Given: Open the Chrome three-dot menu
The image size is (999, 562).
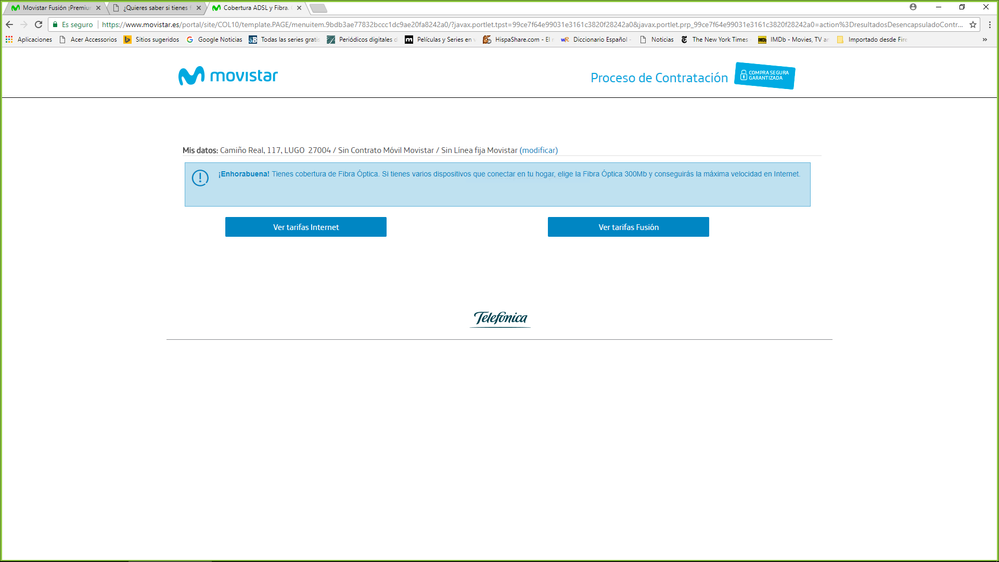Looking at the screenshot, I should [989, 24].
